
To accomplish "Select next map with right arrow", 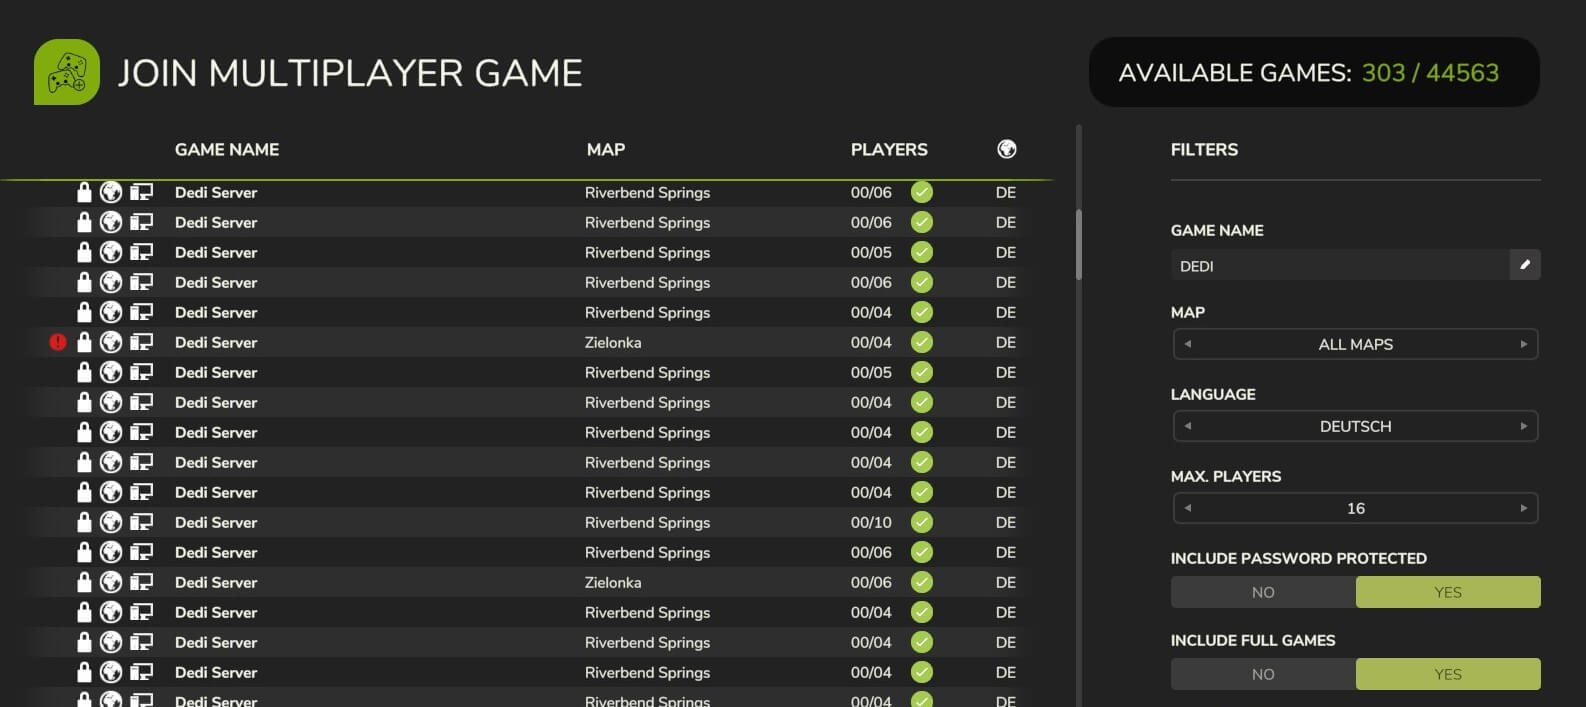I will pos(1524,344).
